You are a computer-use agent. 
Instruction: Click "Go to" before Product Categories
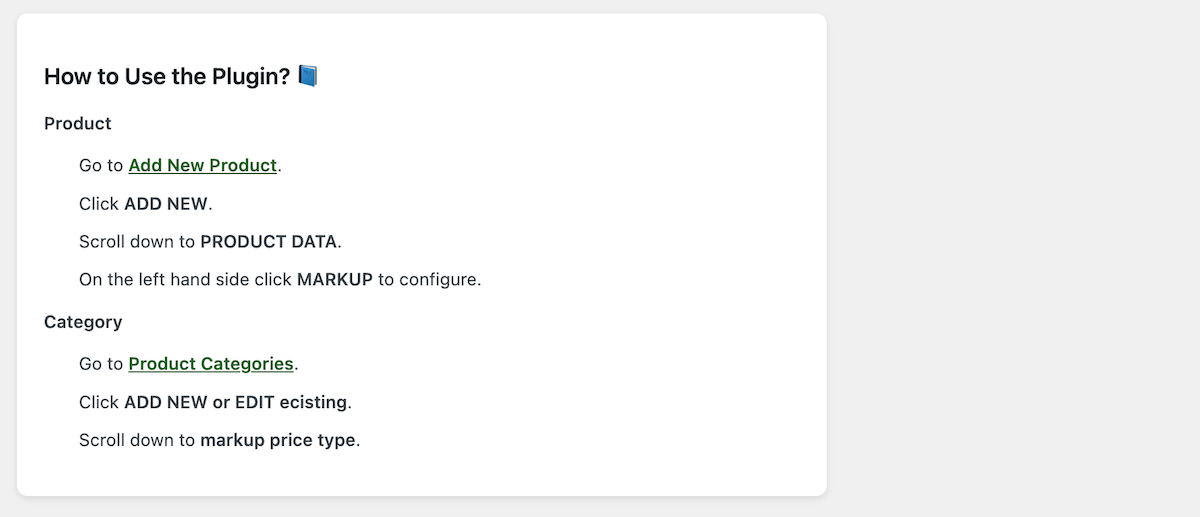coord(101,364)
